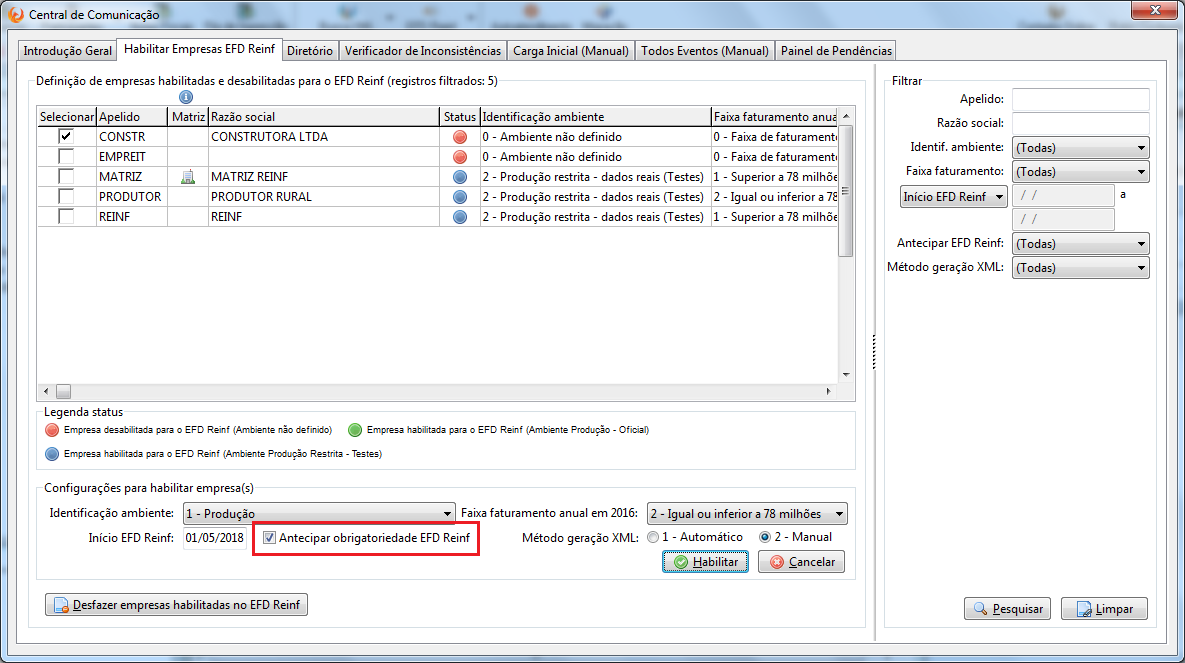Open Método geração XML filter dropdown
Image resolution: width=1185 pixels, height=663 pixels.
click(x=1080, y=268)
